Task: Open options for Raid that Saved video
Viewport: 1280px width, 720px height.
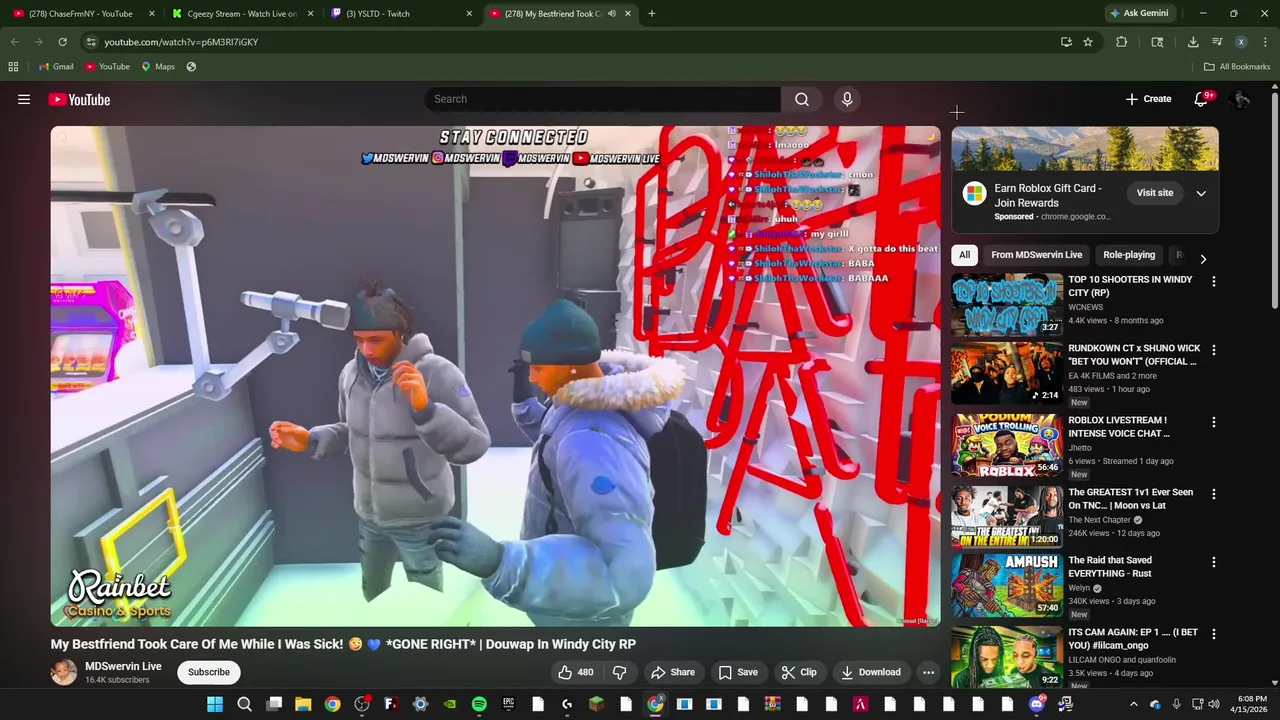Action: click(x=1213, y=562)
